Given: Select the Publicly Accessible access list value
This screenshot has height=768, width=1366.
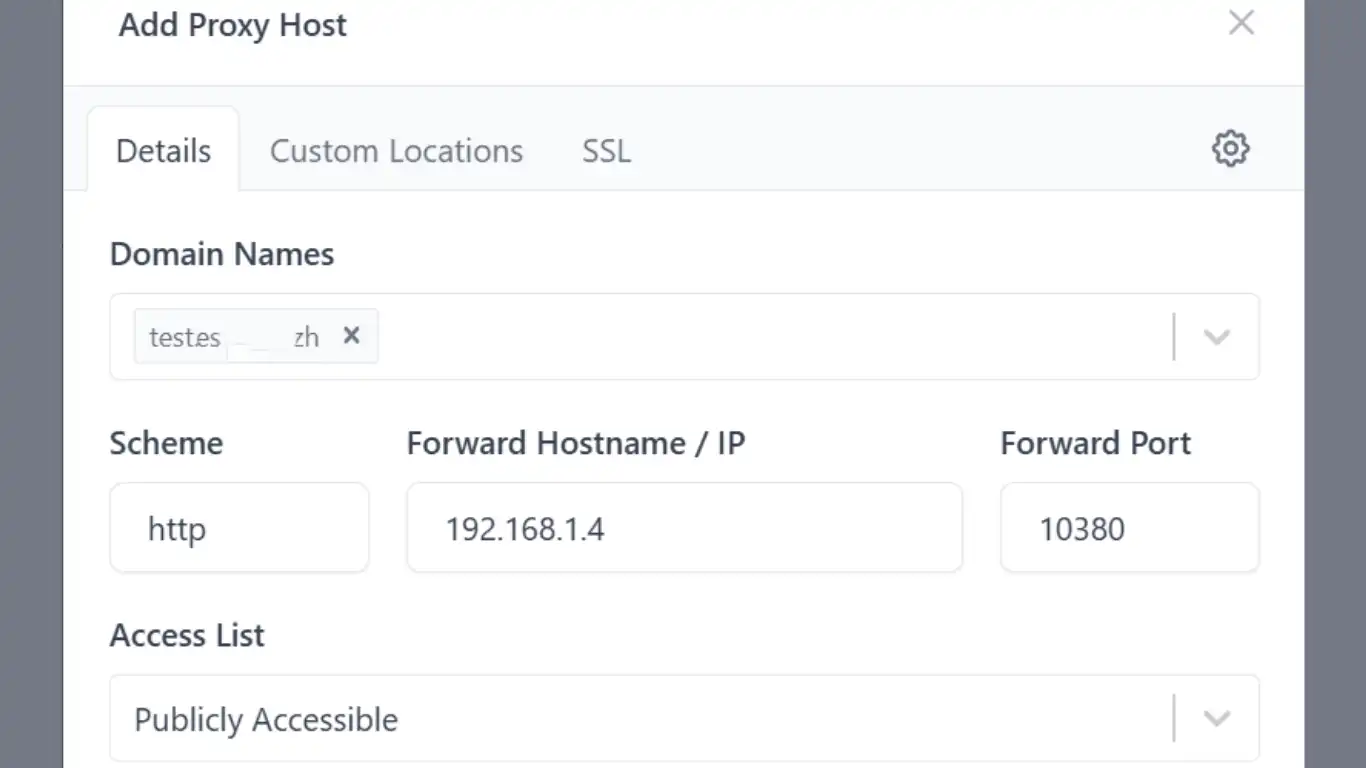Looking at the screenshot, I should coord(266,720).
